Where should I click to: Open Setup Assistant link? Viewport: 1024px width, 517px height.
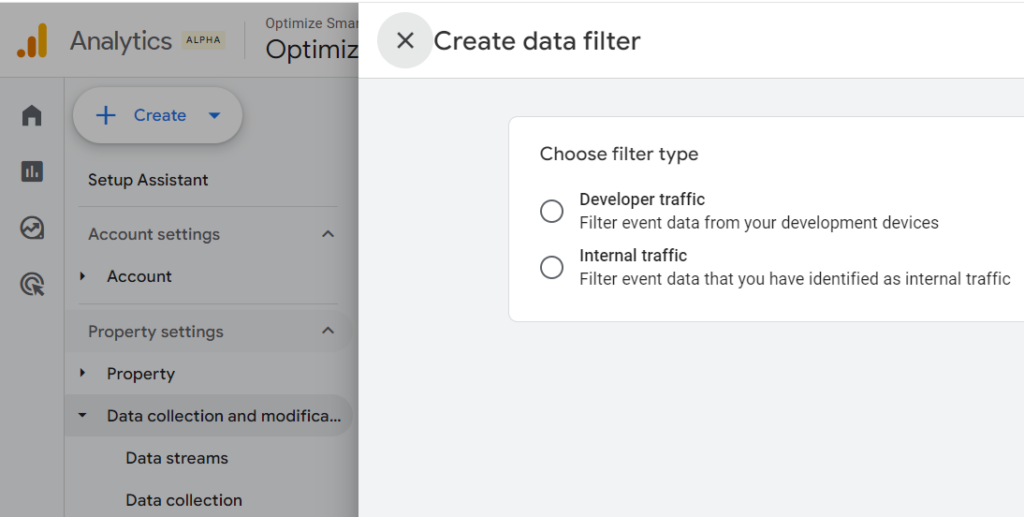(148, 180)
